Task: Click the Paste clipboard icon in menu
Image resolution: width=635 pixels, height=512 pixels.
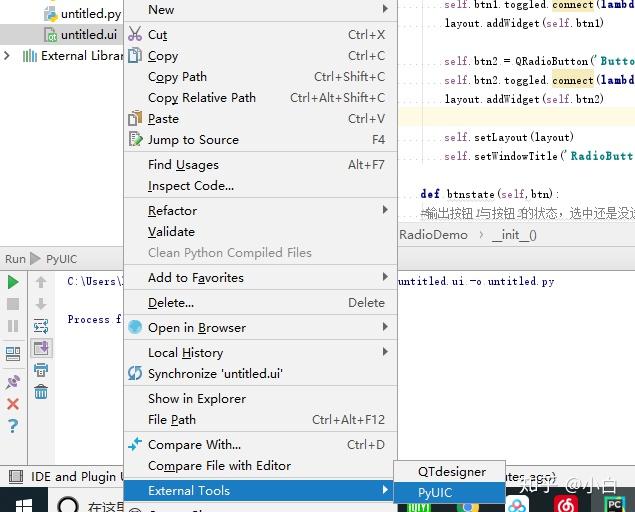Action: (x=135, y=118)
